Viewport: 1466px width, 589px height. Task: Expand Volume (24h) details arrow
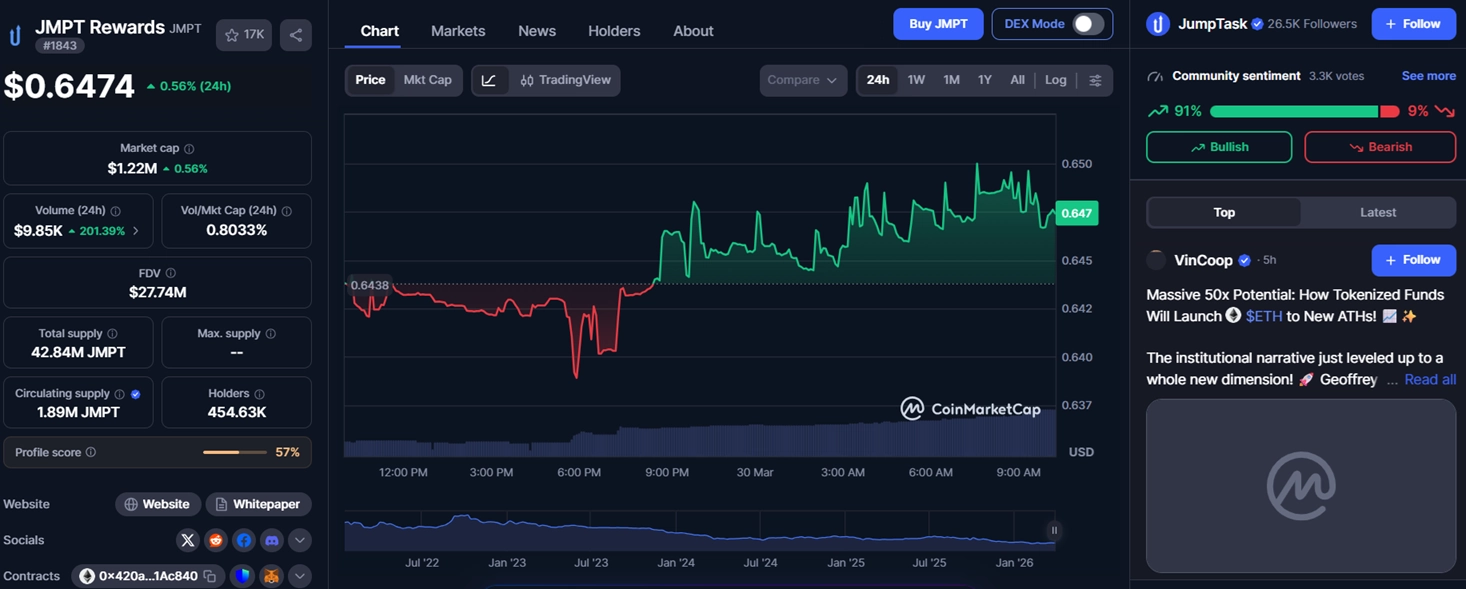coord(136,231)
